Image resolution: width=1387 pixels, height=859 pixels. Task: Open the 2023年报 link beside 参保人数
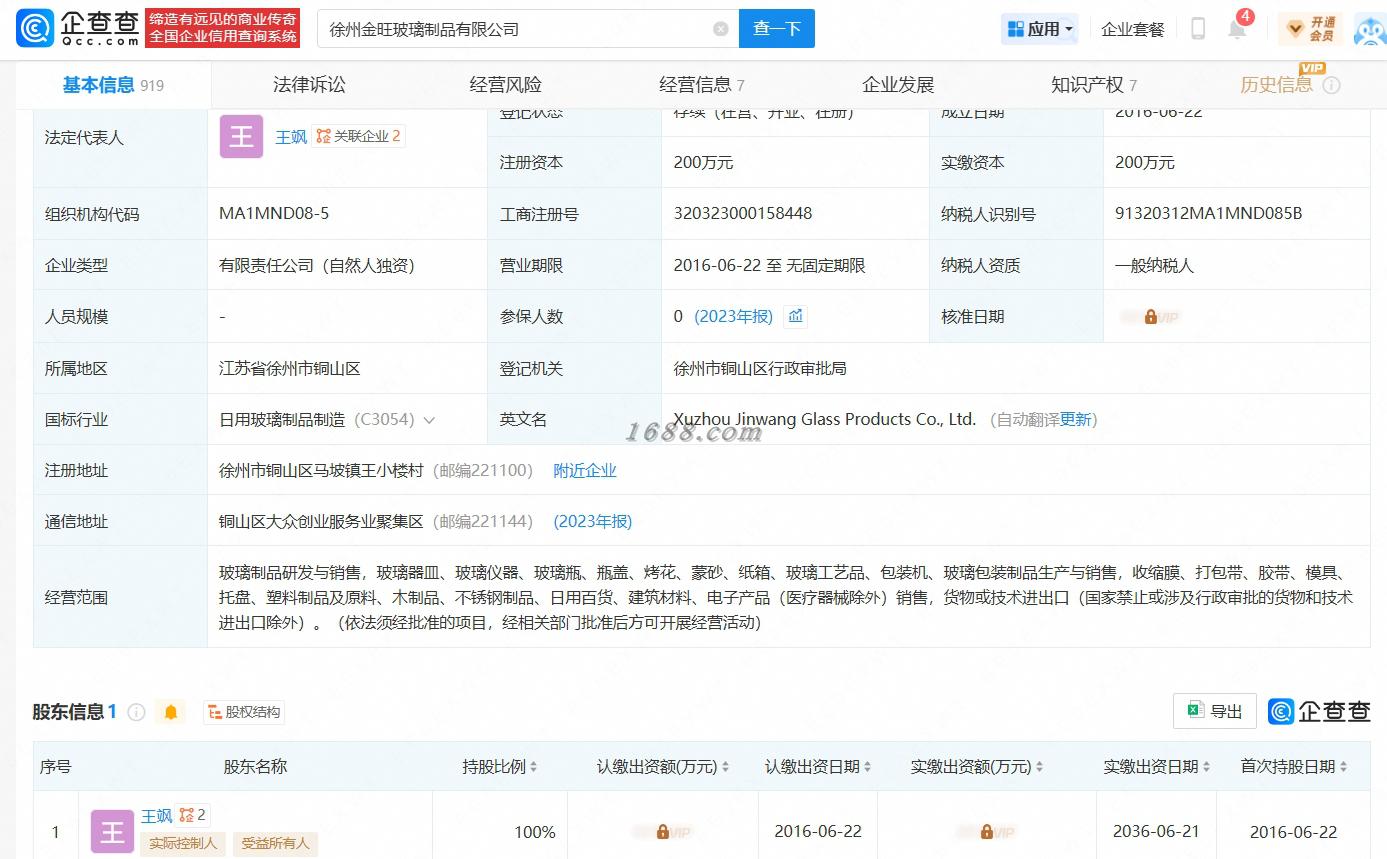(734, 316)
